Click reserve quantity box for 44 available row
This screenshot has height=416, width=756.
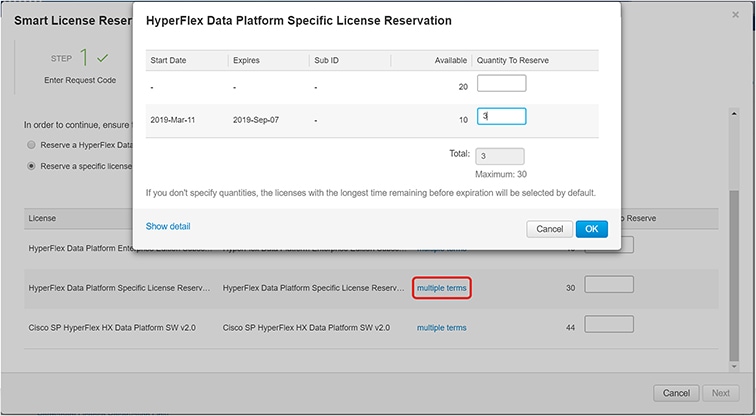pos(609,324)
